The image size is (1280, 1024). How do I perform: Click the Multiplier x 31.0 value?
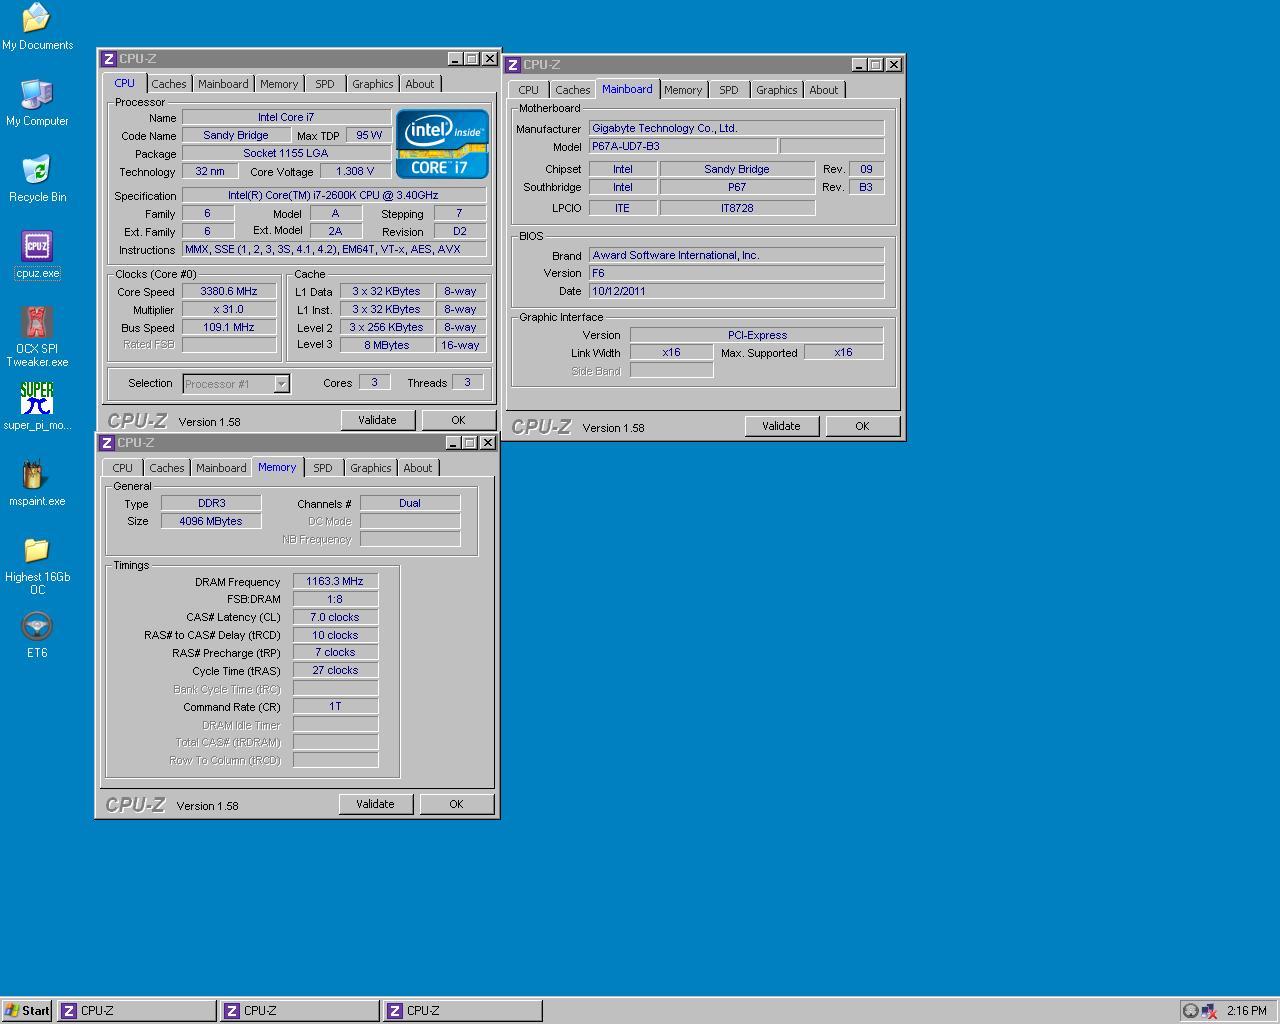[x=229, y=310]
